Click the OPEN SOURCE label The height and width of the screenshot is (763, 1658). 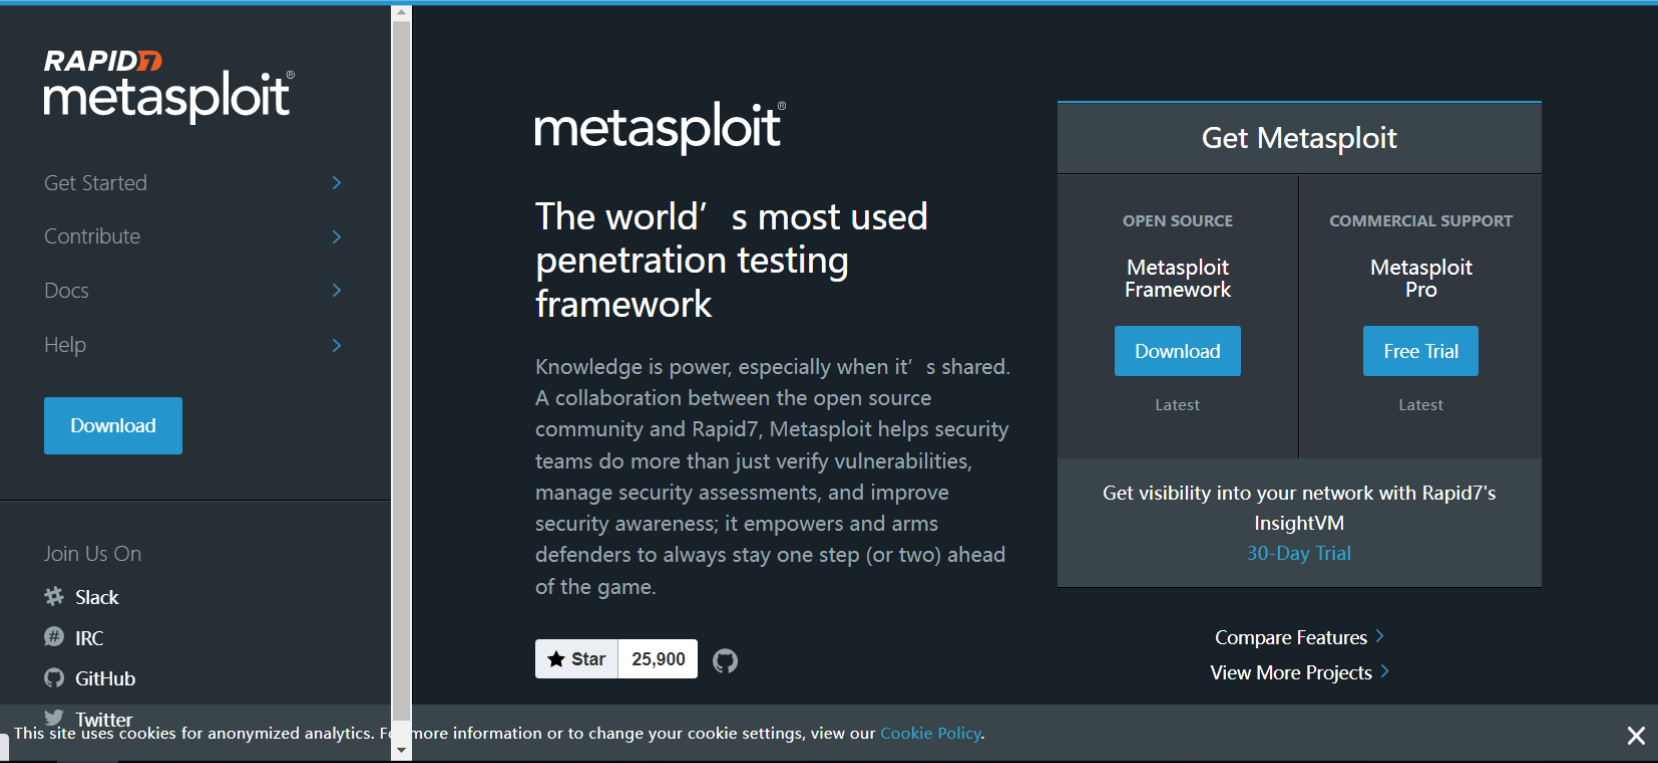point(1178,221)
